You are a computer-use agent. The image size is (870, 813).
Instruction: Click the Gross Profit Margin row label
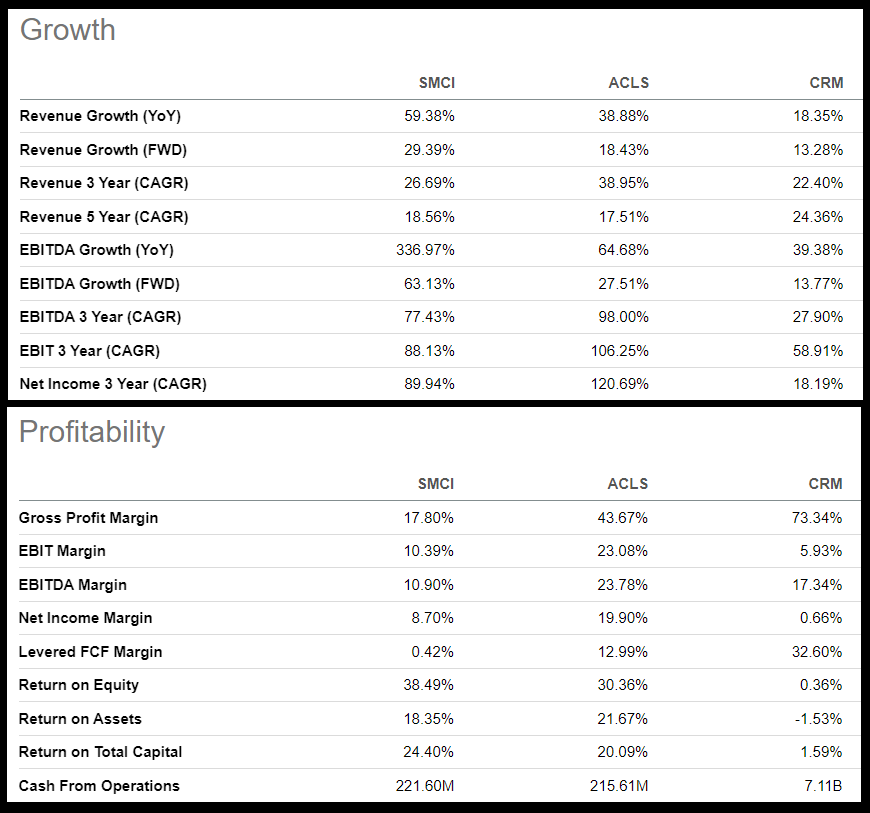(x=89, y=518)
